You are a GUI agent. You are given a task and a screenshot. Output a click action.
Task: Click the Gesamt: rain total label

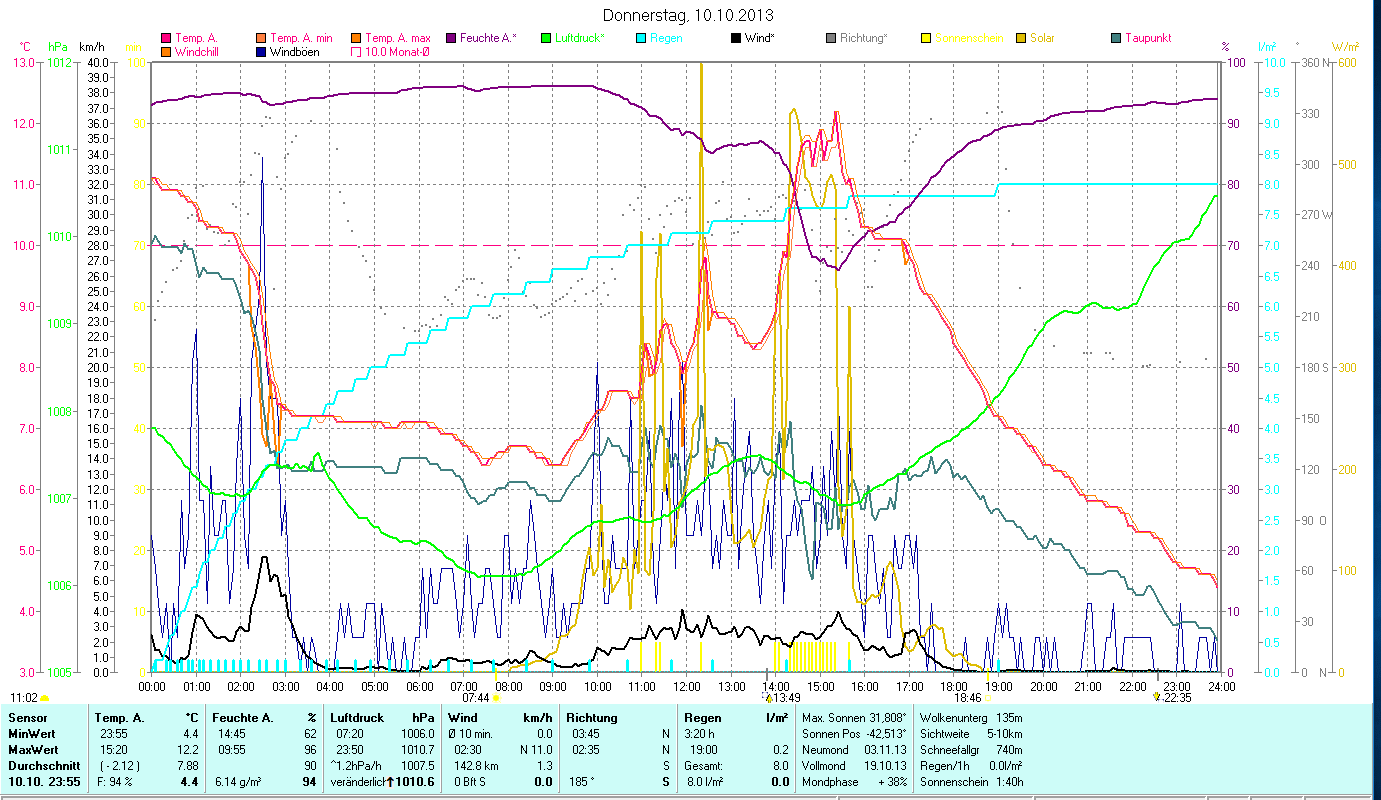tap(704, 766)
